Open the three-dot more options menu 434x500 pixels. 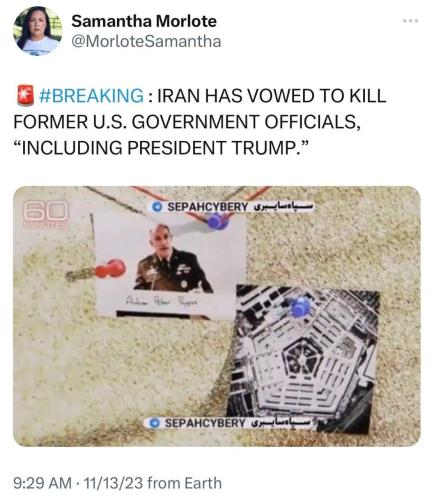point(410,21)
